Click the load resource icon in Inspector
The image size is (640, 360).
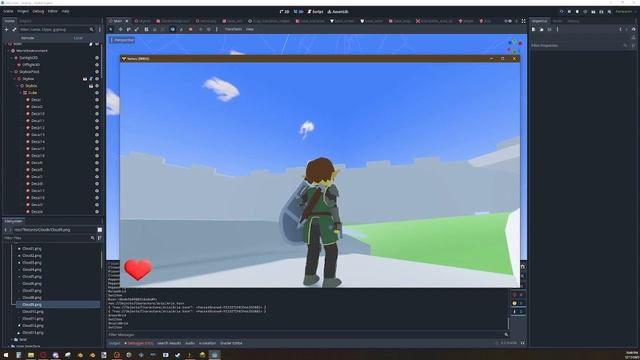(x=541, y=29)
